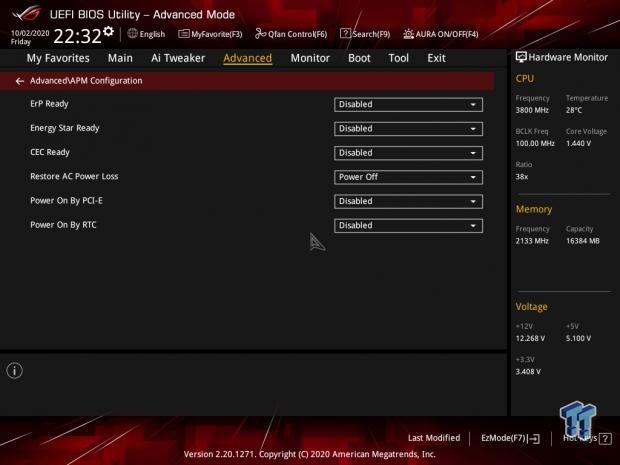
Task: Open Hot Keys question mark icon
Action: coord(605,439)
